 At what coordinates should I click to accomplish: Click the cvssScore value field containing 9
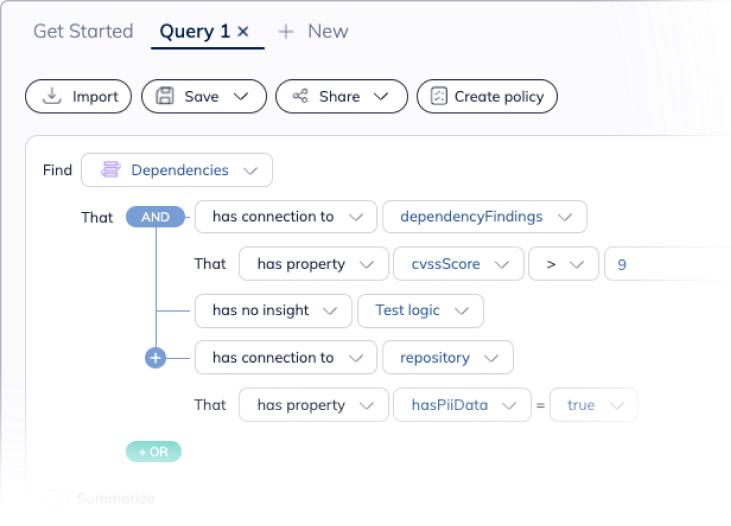point(665,264)
